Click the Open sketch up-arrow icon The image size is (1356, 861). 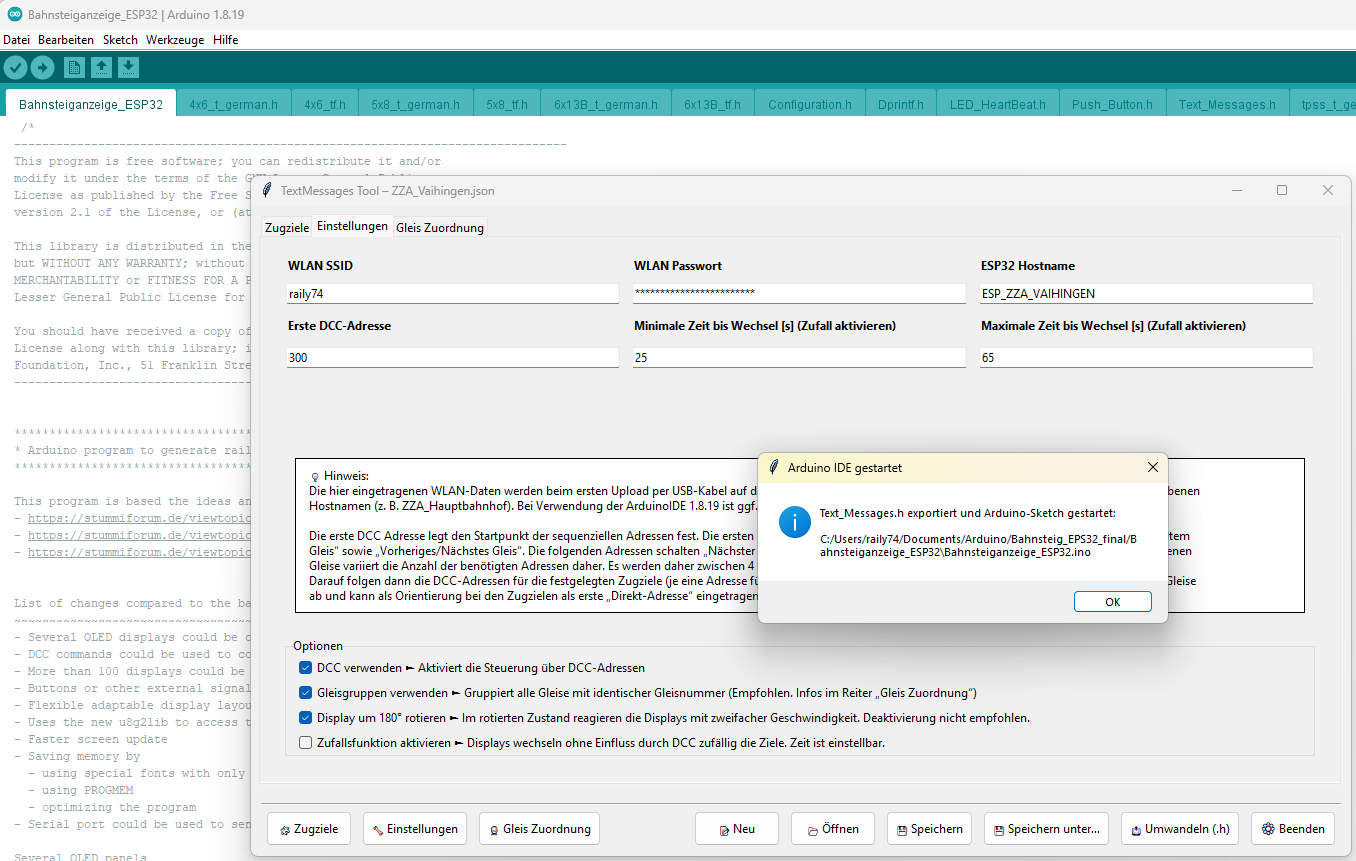[101, 67]
